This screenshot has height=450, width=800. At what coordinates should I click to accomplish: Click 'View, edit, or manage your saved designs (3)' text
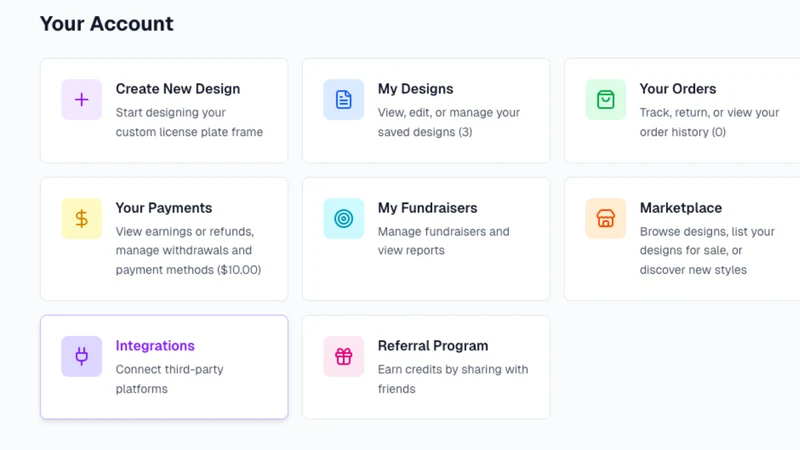(448, 122)
